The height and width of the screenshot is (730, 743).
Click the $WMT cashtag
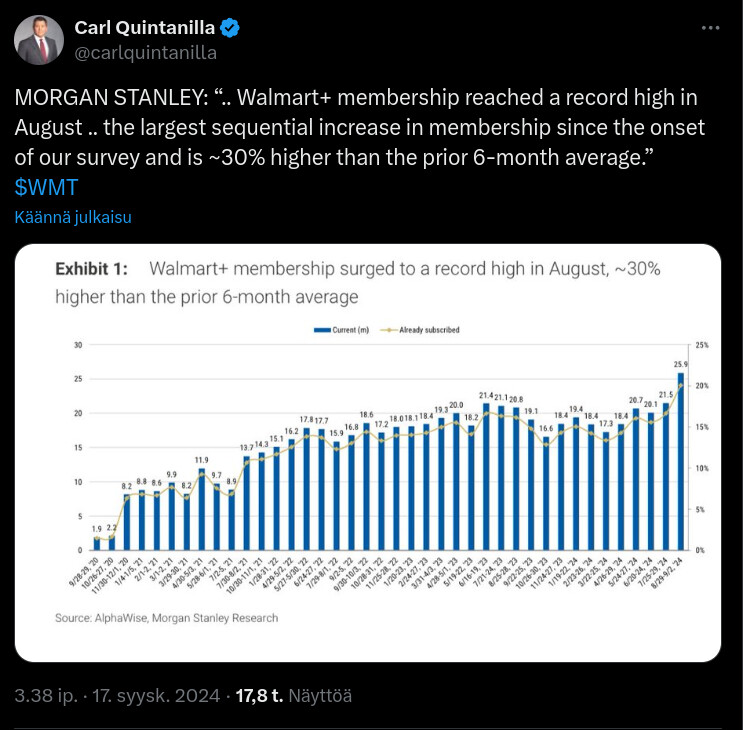46,187
